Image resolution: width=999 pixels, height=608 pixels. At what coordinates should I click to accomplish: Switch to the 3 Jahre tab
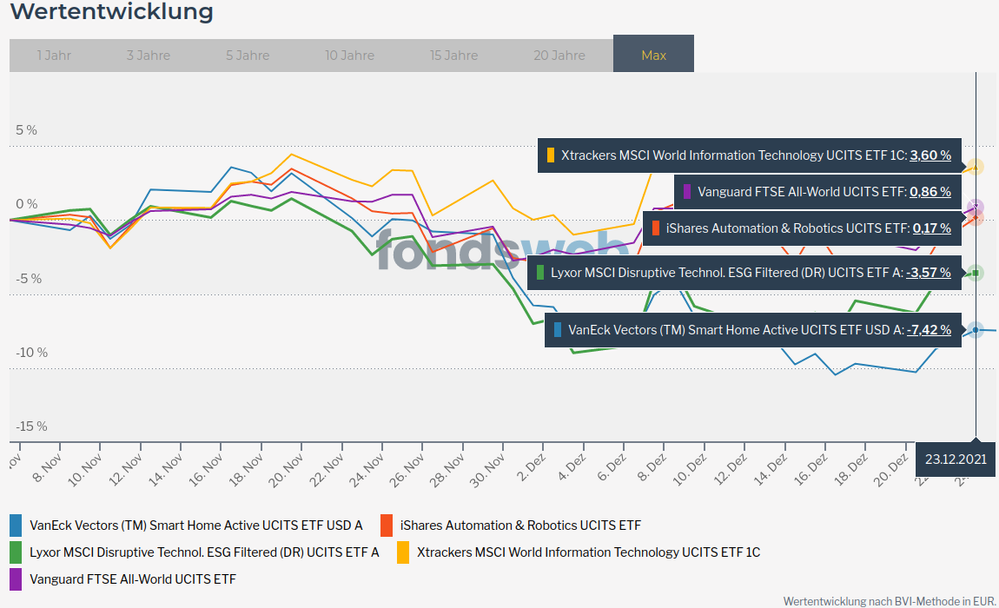(x=148, y=55)
